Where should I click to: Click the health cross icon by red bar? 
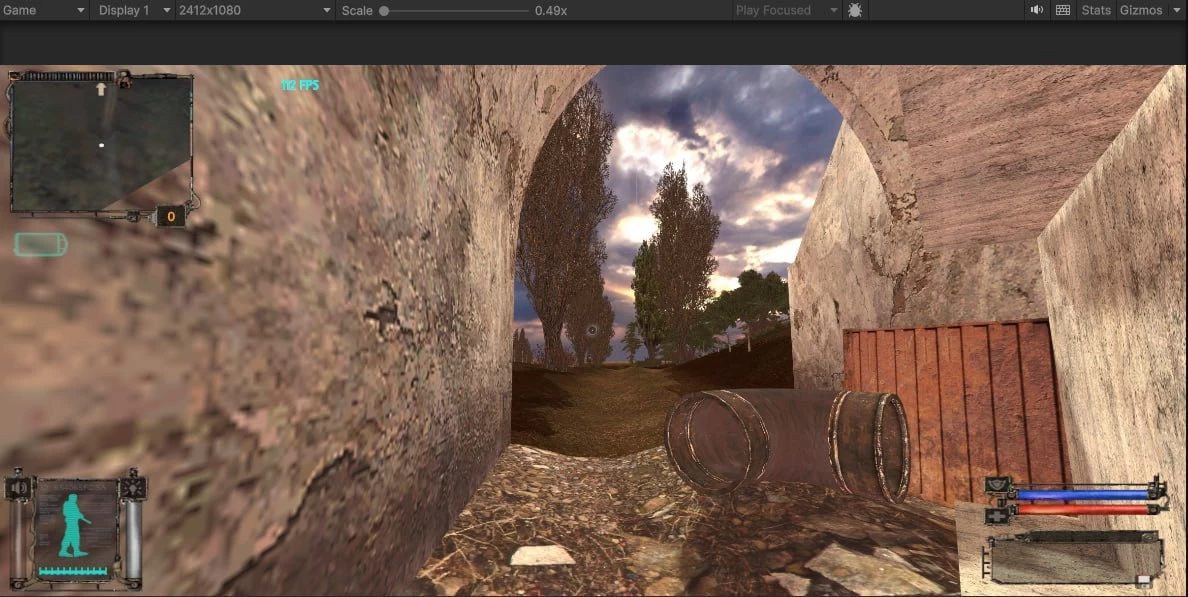pos(997,514)
